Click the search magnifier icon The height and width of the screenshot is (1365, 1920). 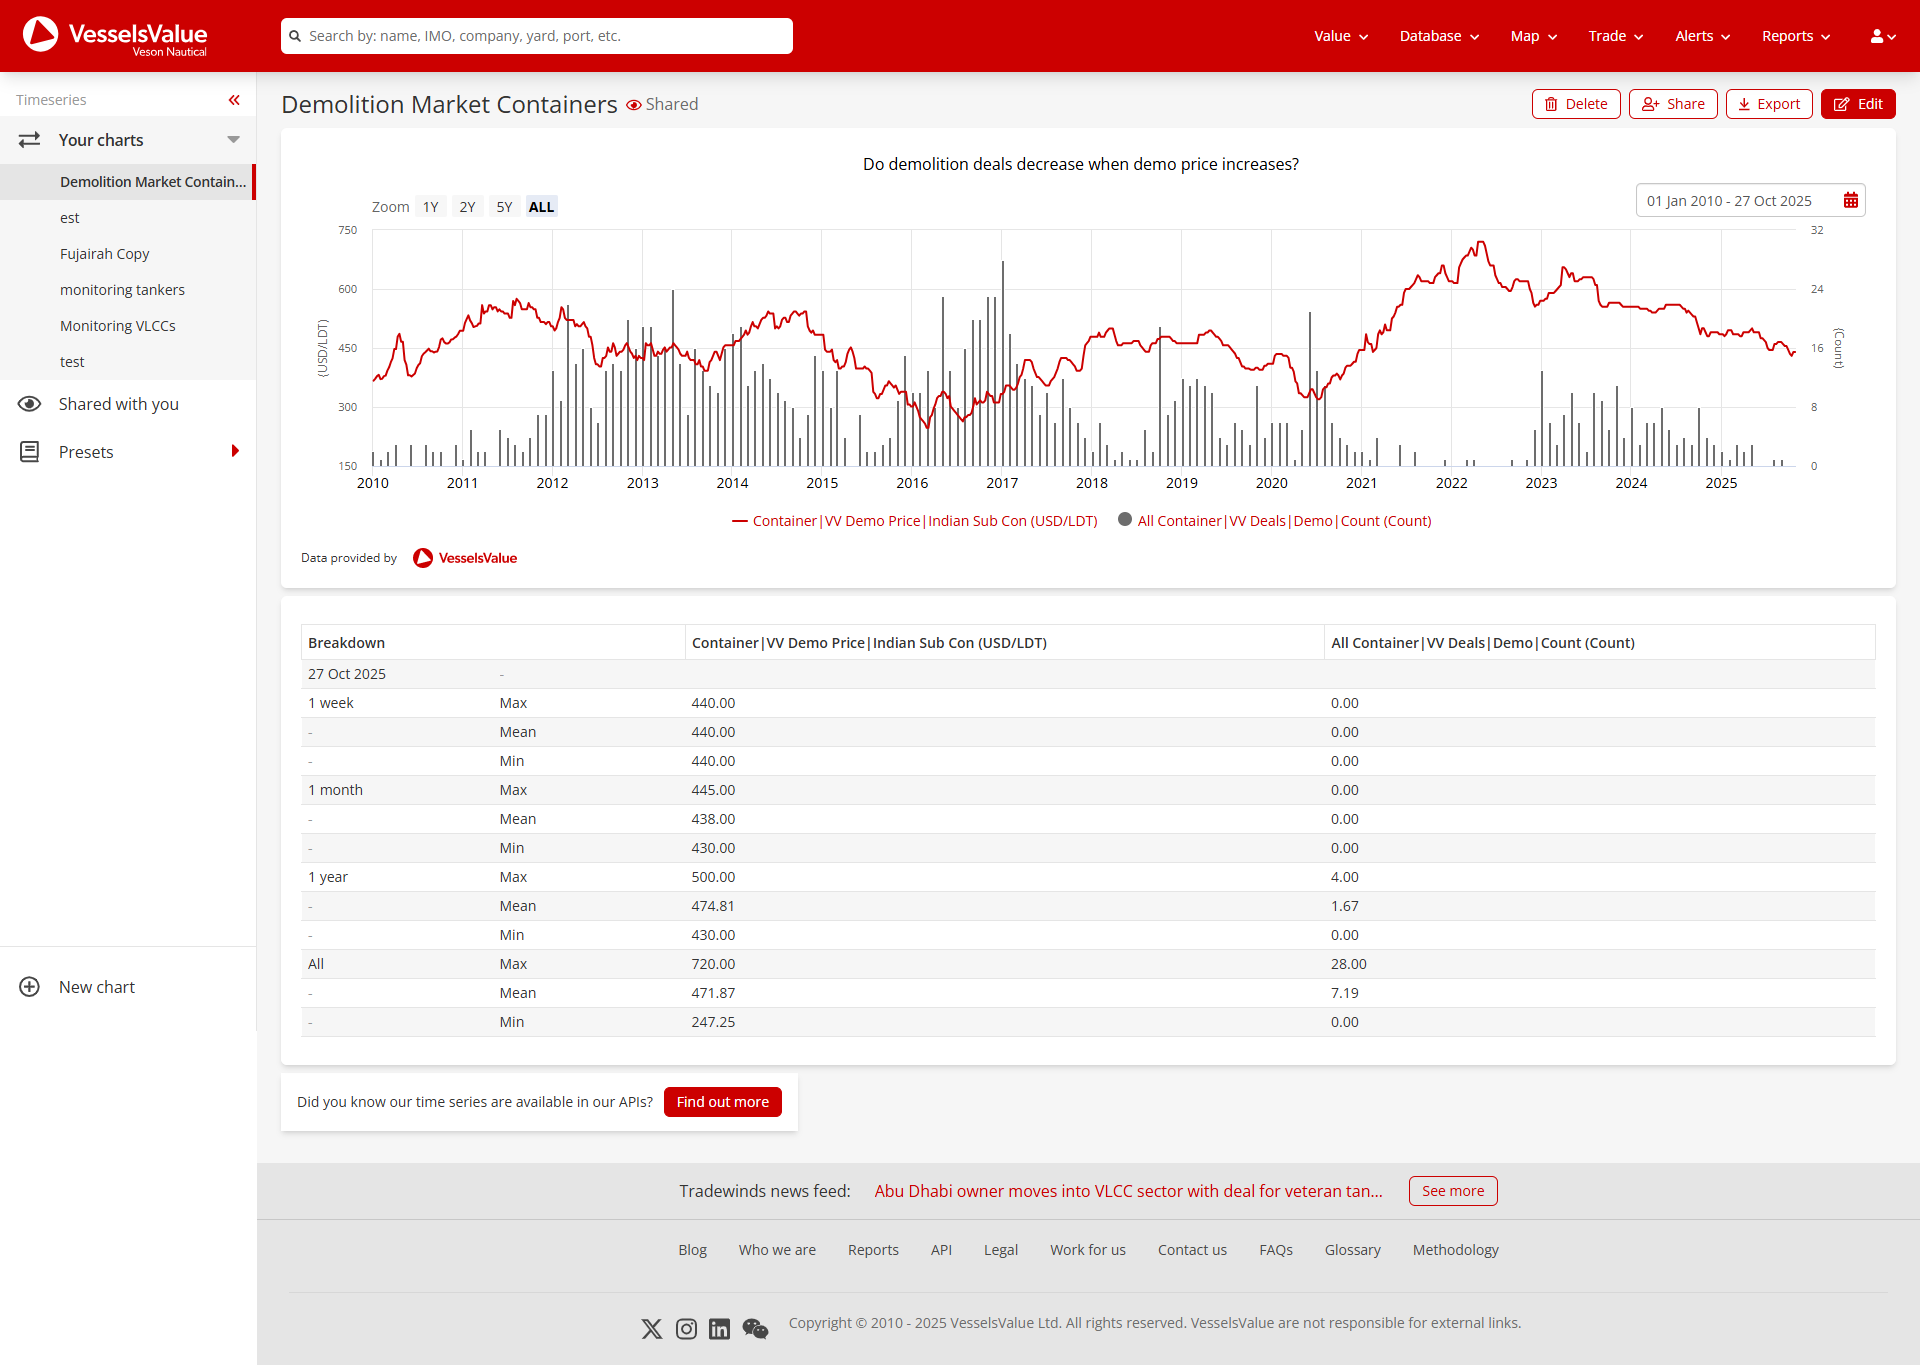point(296,35)
